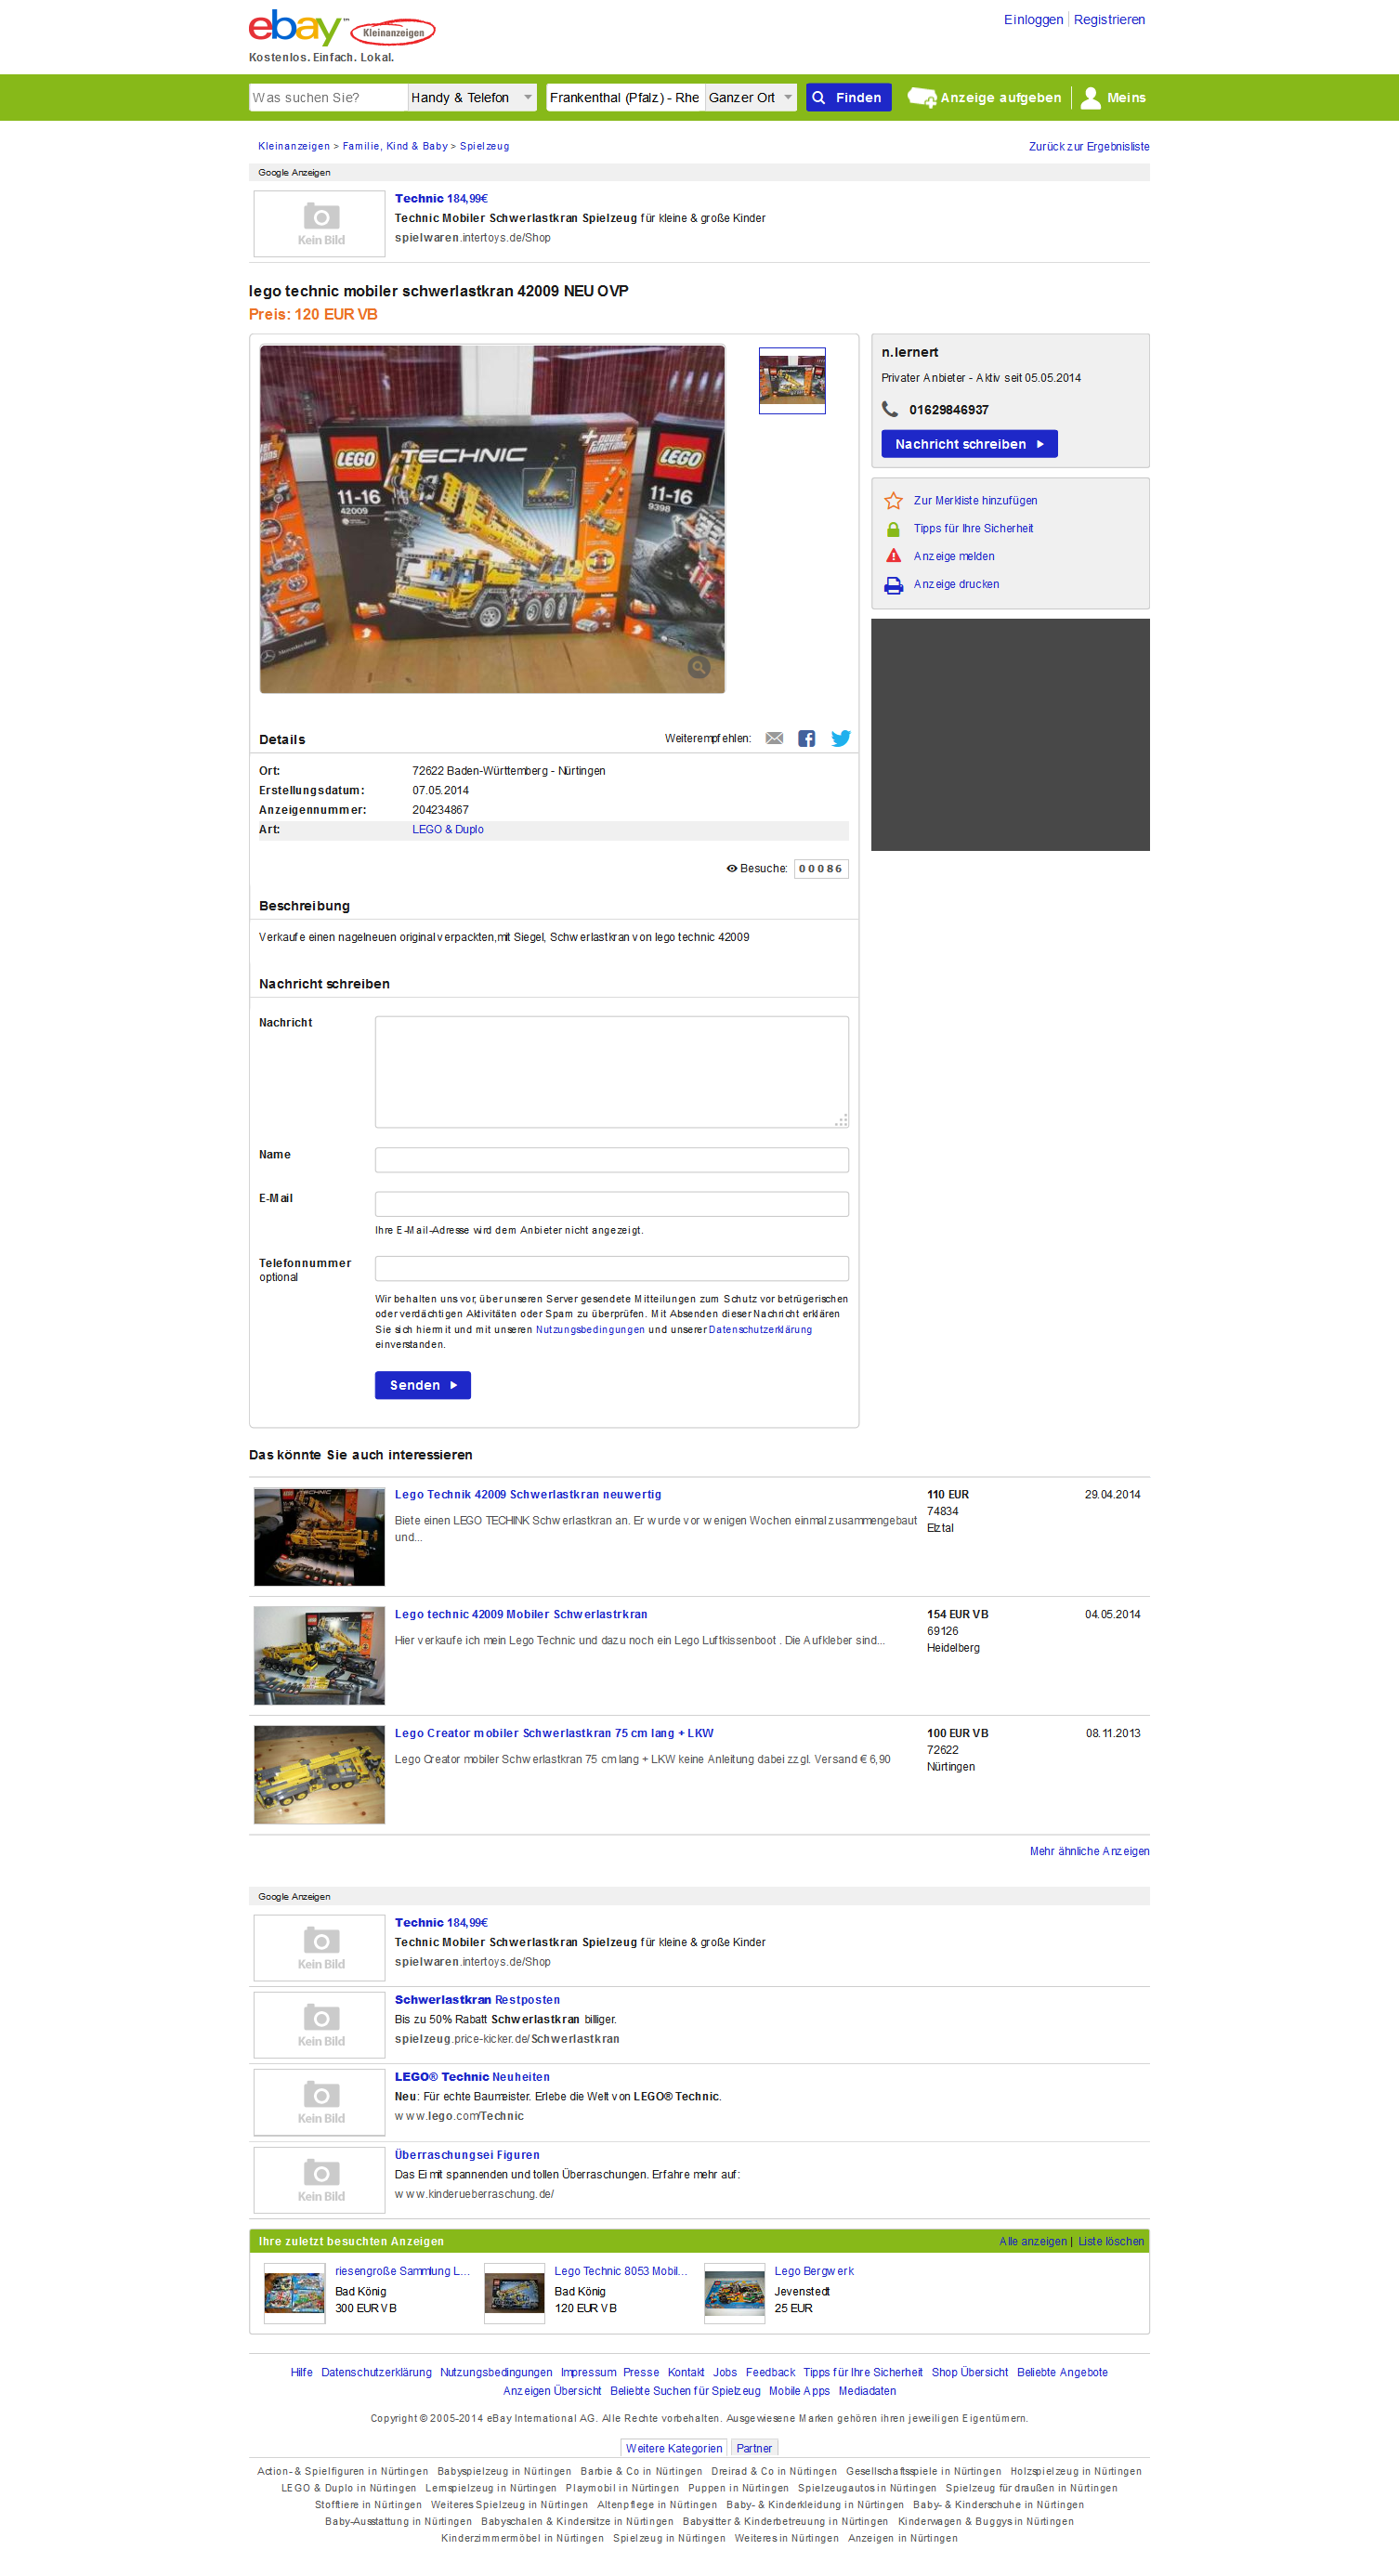
Task: Click the phone handset icon
Action: pos(890,409)
